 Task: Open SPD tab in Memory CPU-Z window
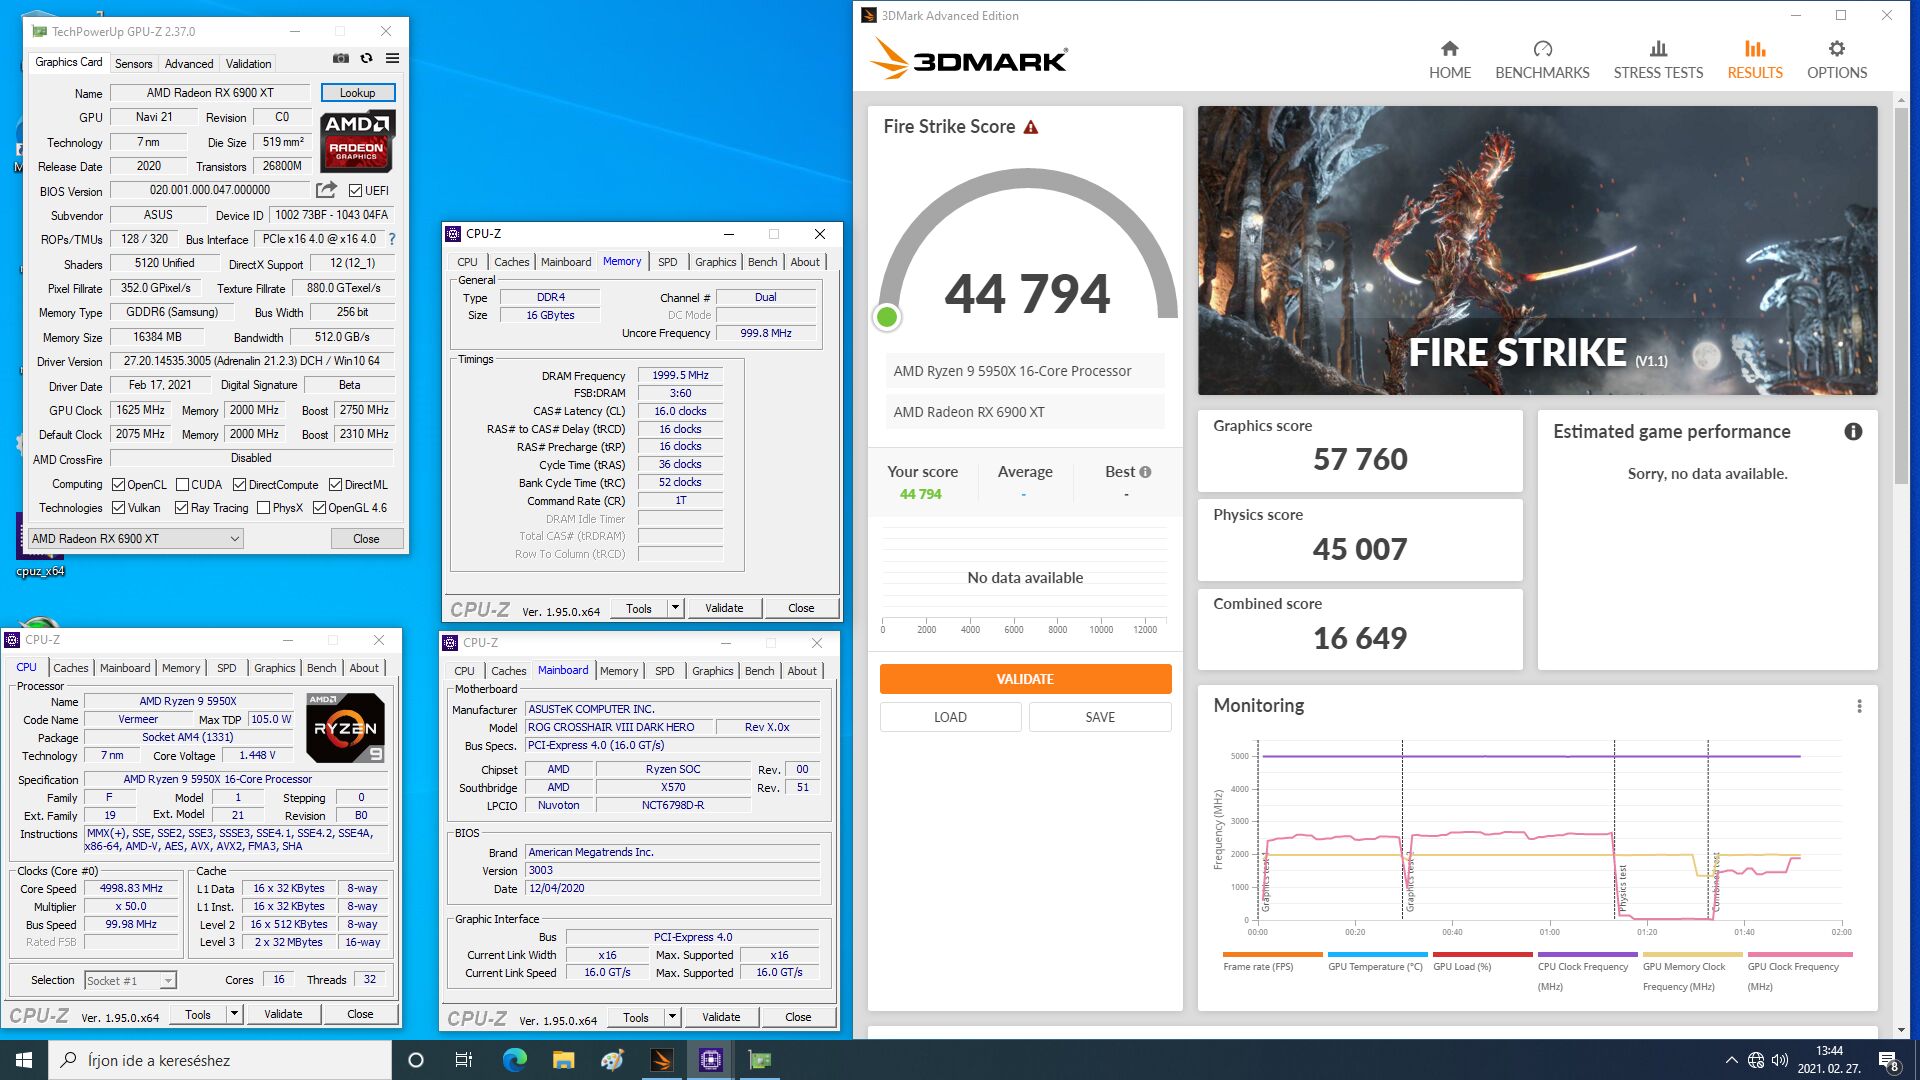(667, 262)
